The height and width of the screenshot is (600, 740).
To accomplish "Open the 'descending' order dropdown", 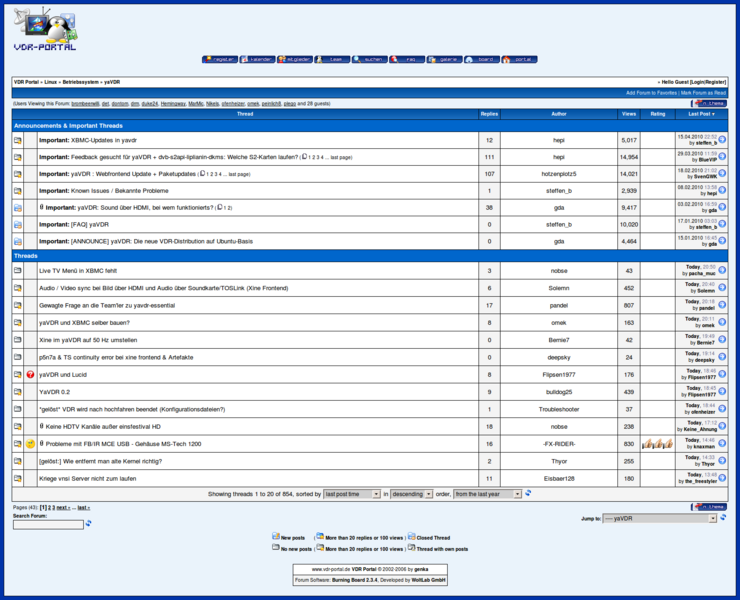I will pyautogui.click(x=411, y=494).
